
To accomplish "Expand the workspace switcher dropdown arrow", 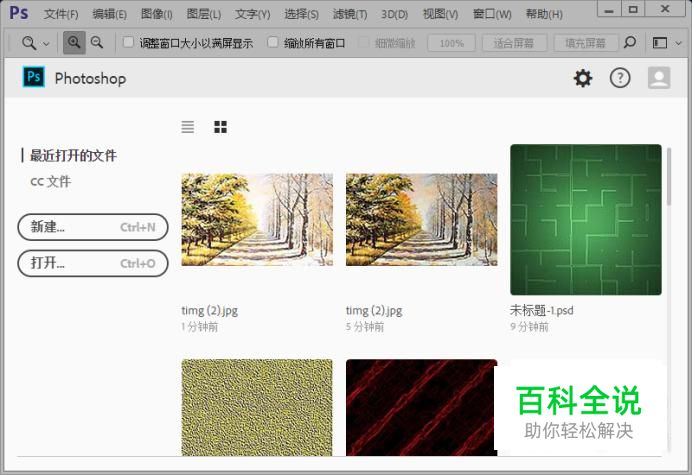I will (679, 43).
